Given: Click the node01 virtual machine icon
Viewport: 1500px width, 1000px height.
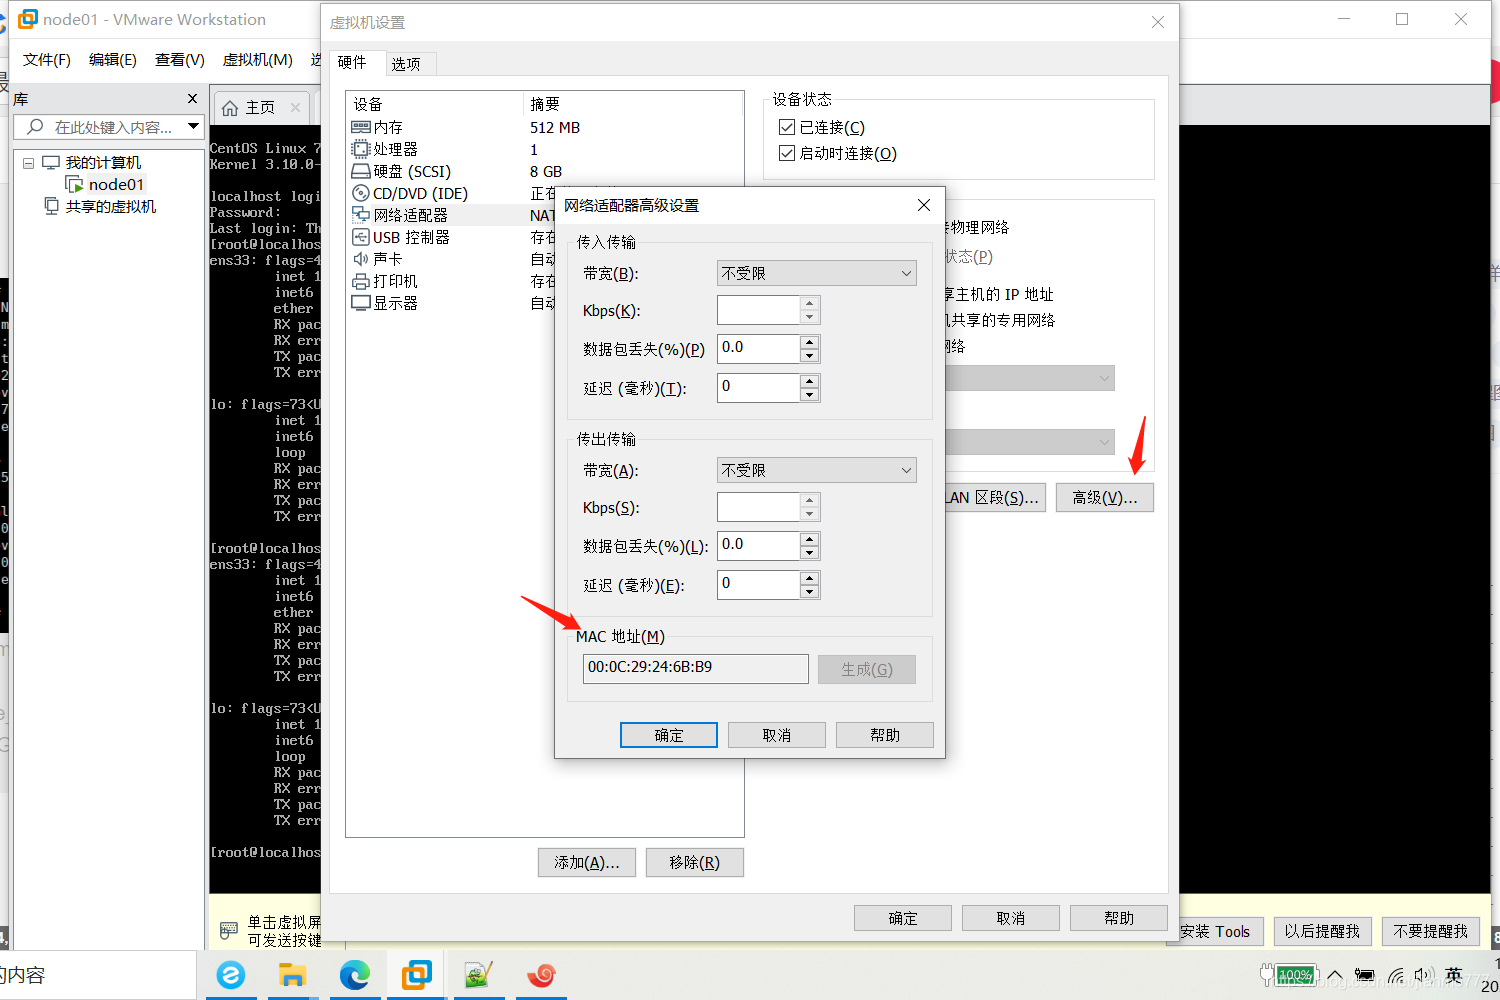Looking at the screenshot, I should (x=74, y=185).
